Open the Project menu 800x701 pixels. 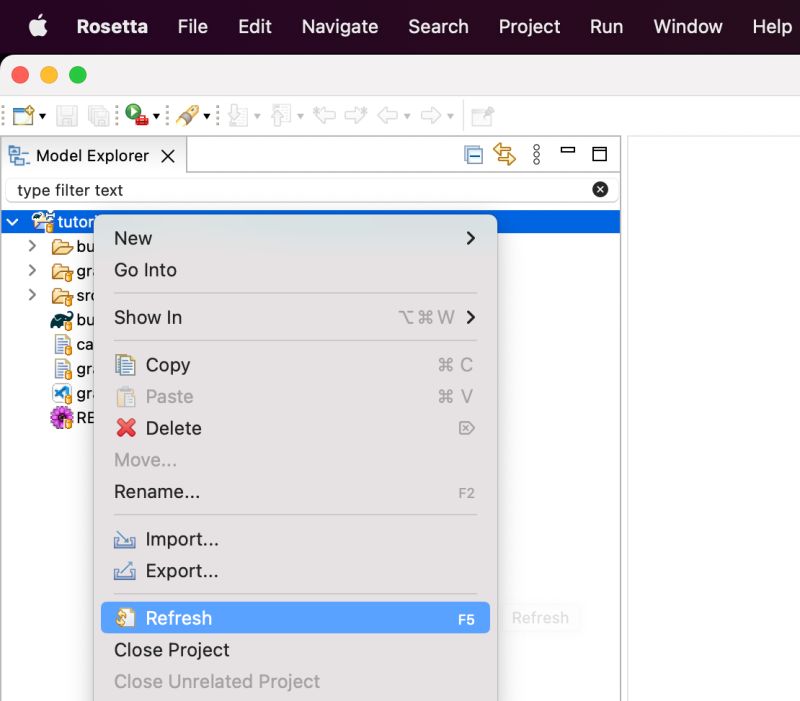530,27
